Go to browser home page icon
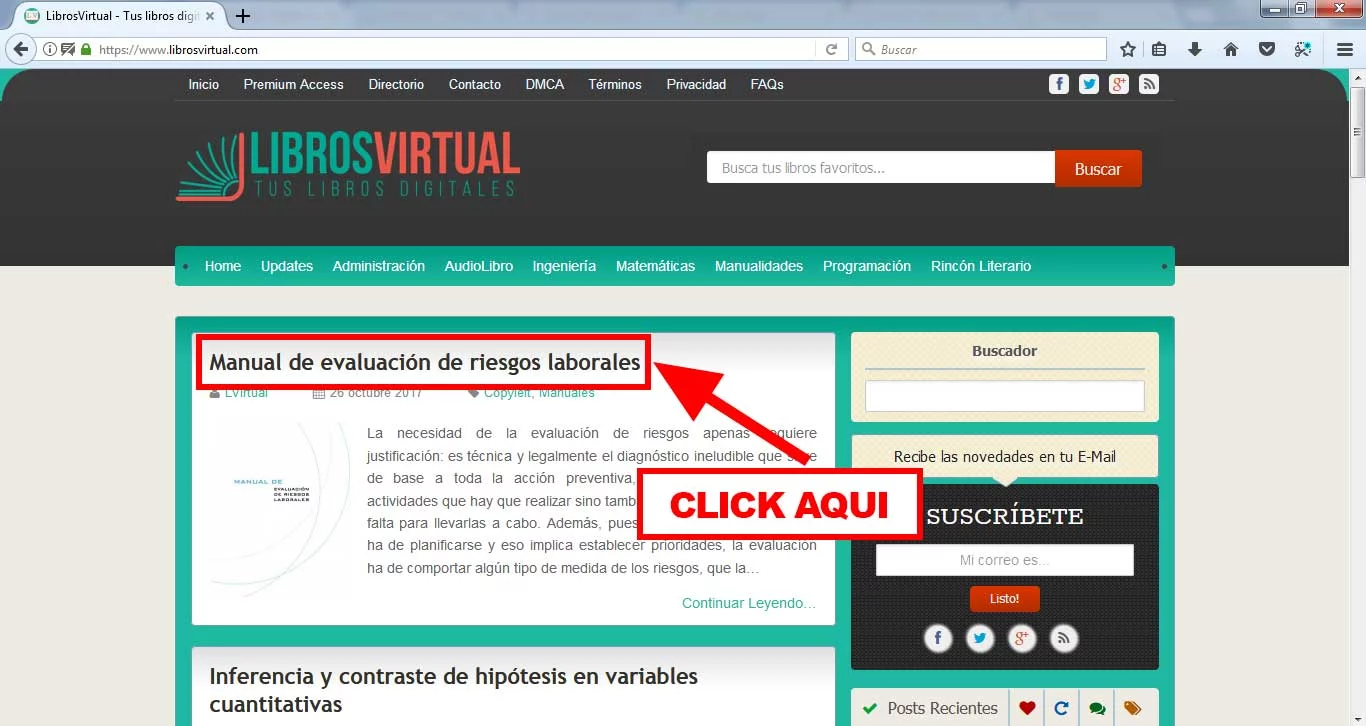 coord(1231,49)
